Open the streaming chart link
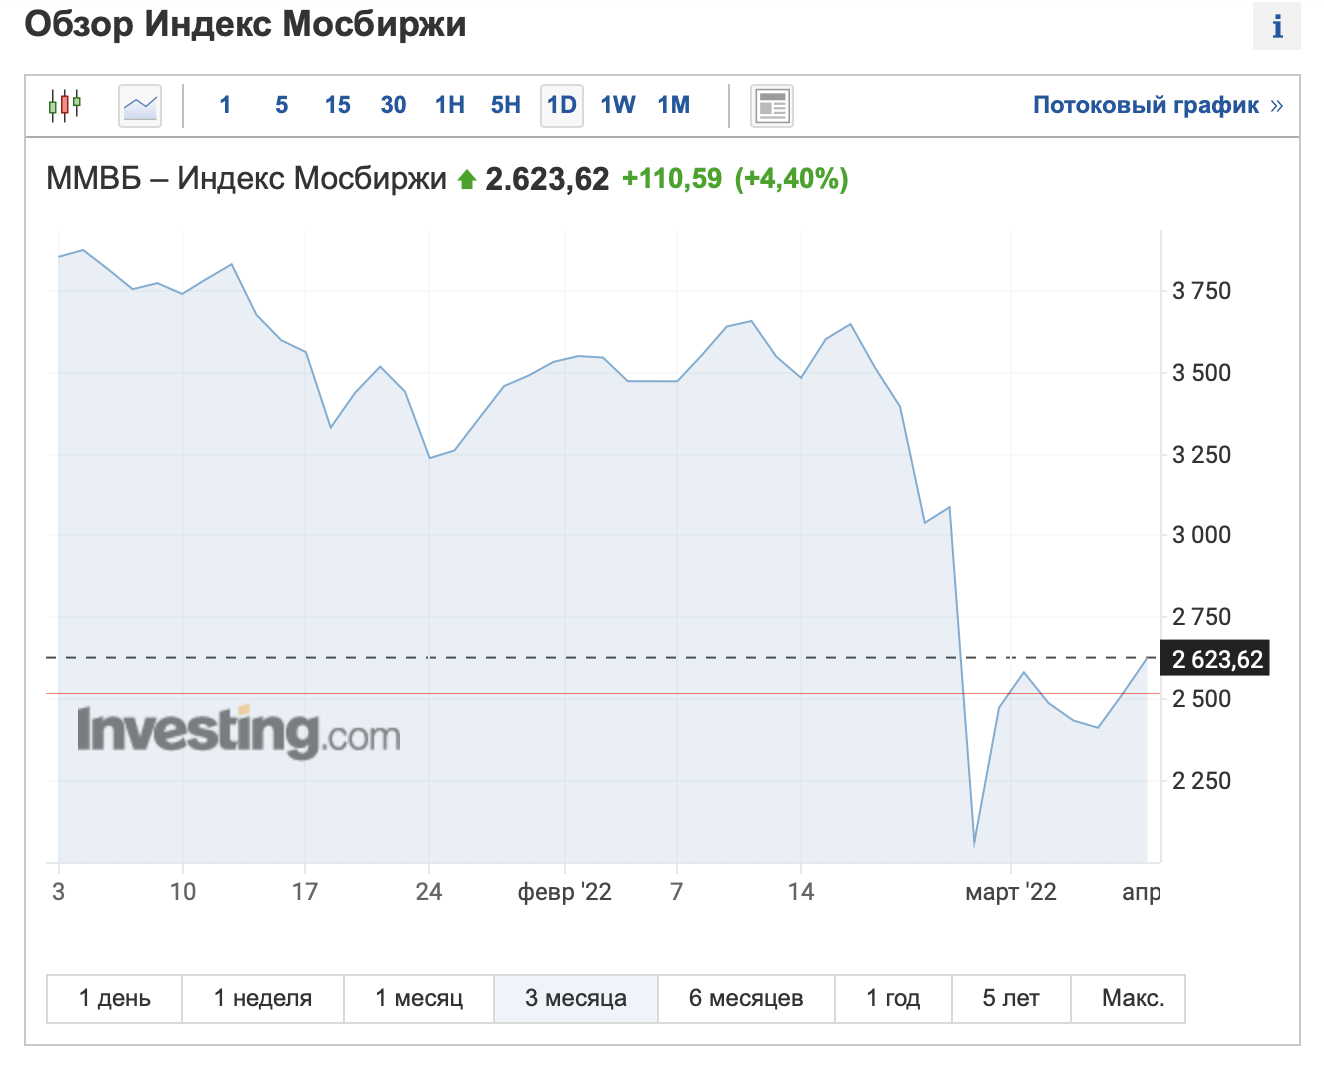This screenshot has height=1086, width=1324. (1158, 105)
